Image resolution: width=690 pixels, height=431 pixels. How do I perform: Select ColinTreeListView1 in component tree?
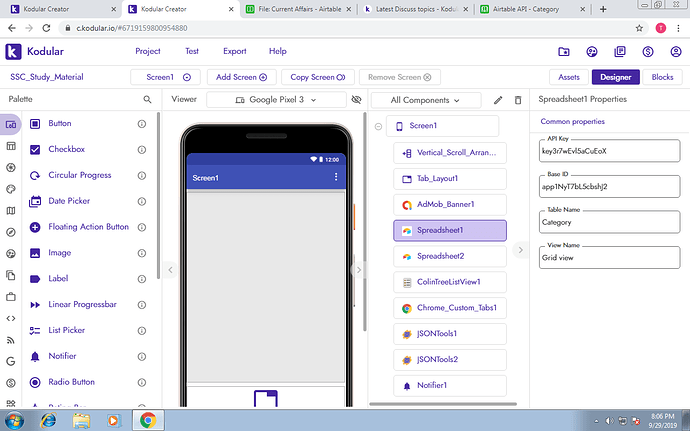click(450, 282)
